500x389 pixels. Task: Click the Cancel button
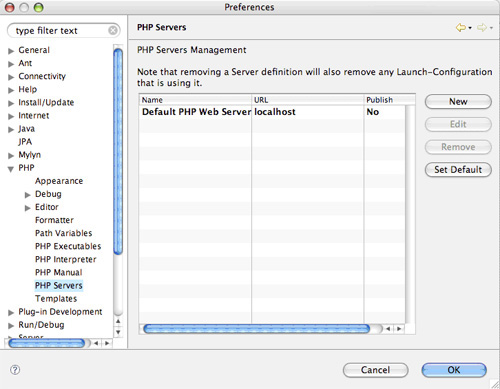pyautogui.click(x=375, y=370)
